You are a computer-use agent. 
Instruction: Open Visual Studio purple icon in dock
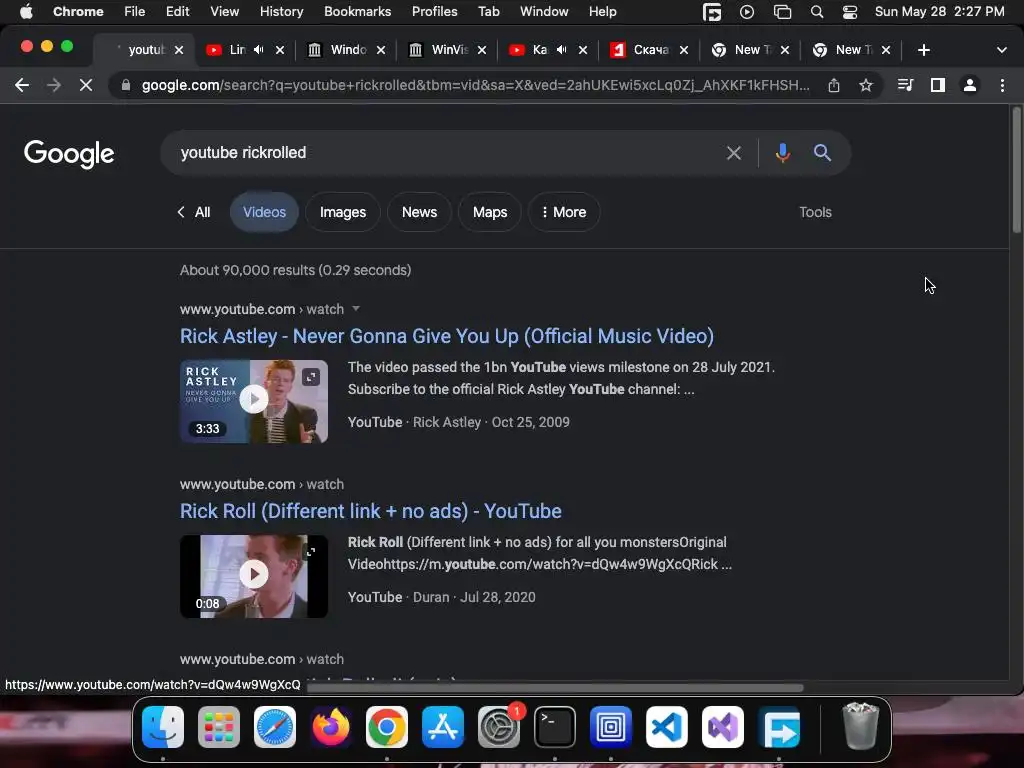click(723, 726)
